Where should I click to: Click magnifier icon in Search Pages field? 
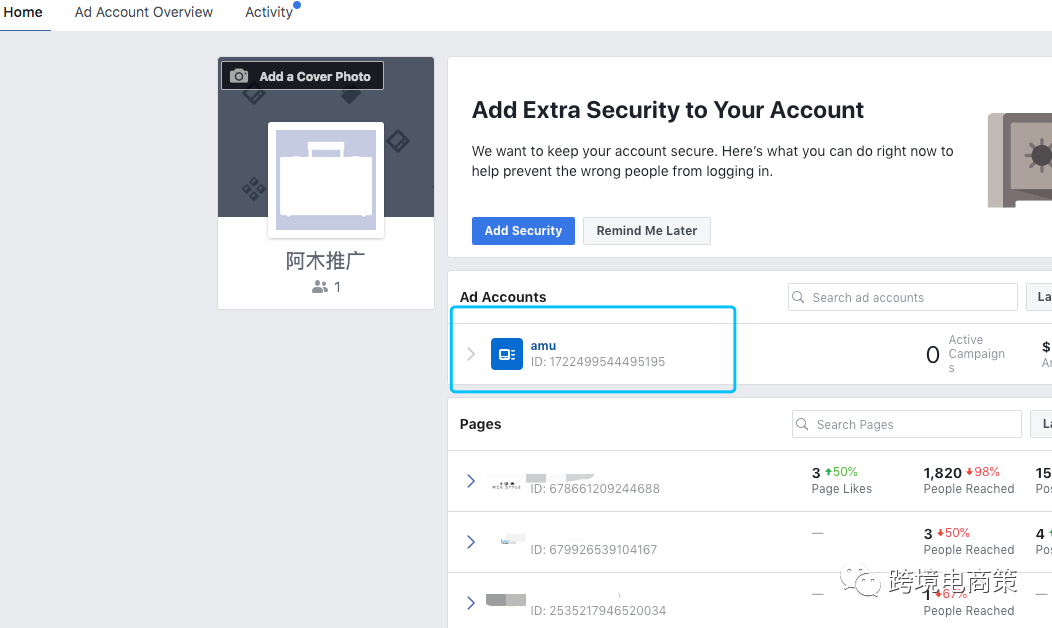coord(802,424)
